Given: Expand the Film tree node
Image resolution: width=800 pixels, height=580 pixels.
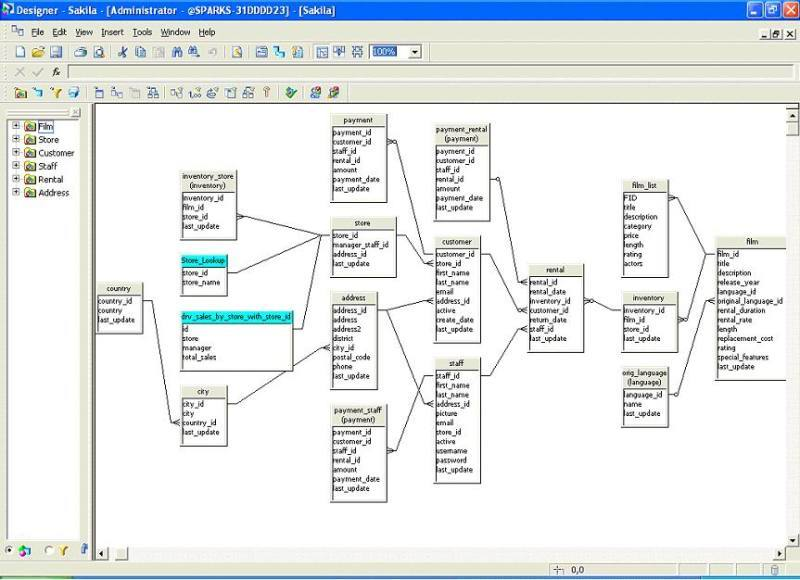Looking at the screenshot, I should click(16, 125).
